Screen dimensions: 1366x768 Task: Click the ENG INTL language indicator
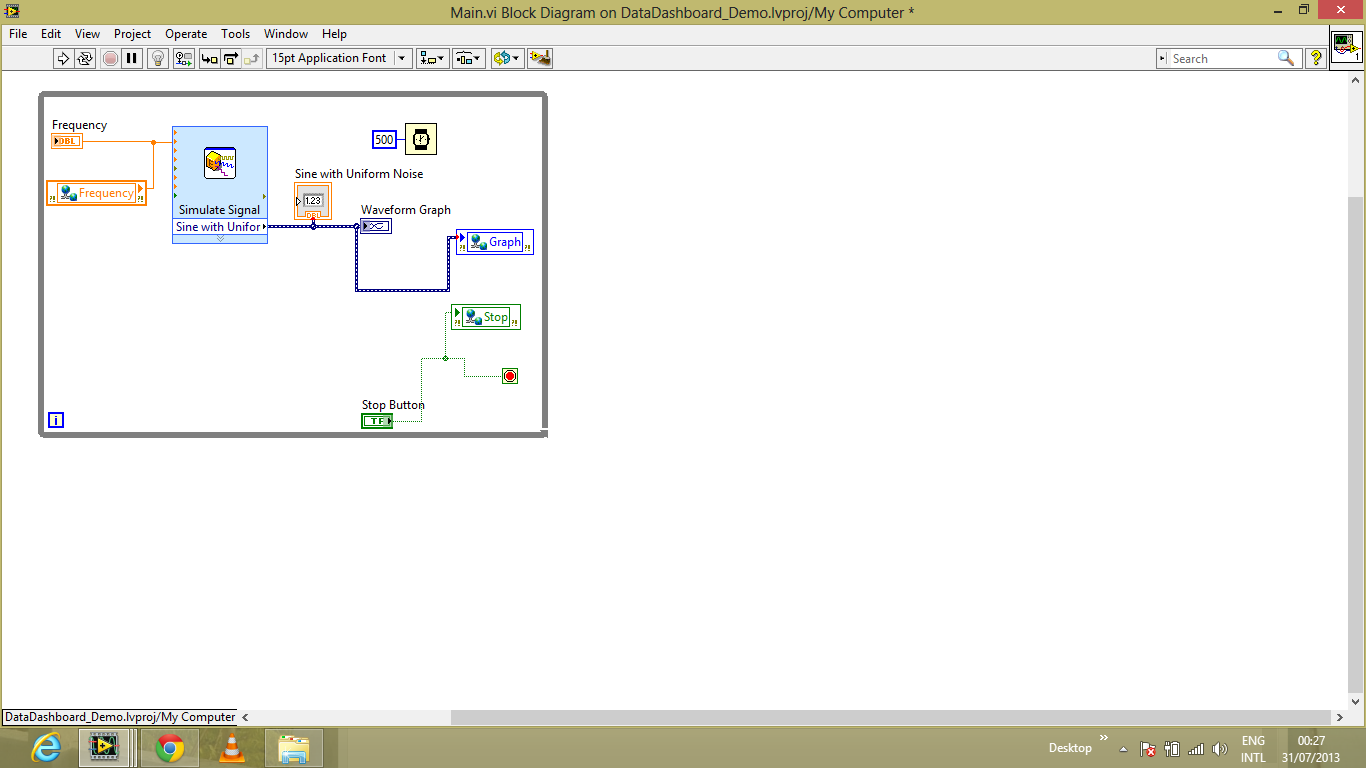coord(1253,749)
